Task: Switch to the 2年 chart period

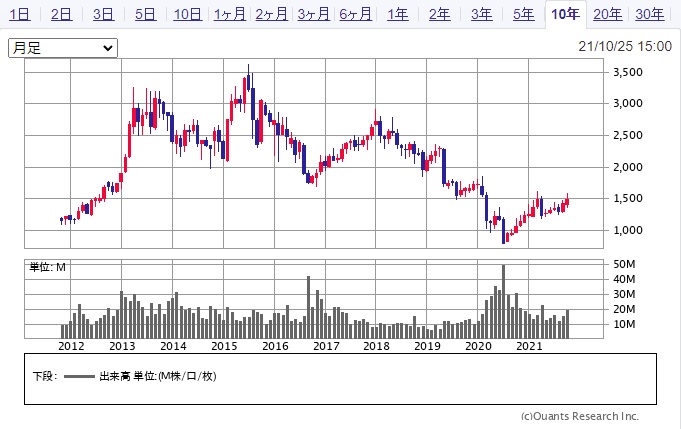Action: (x=440, y=14)
